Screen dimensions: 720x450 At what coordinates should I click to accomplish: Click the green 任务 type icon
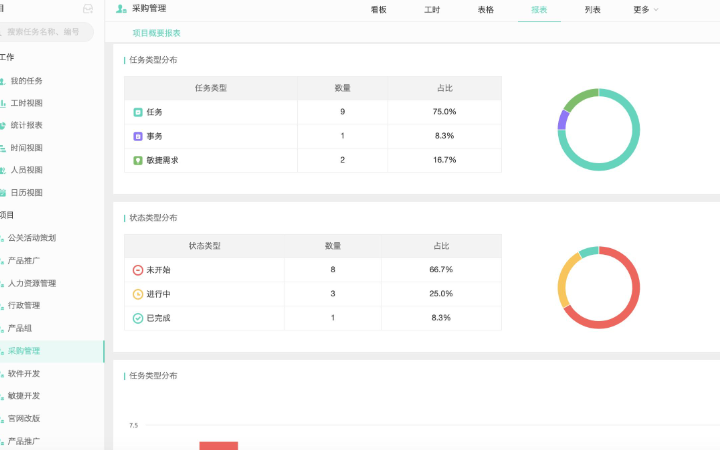click(x=138, y=112)
